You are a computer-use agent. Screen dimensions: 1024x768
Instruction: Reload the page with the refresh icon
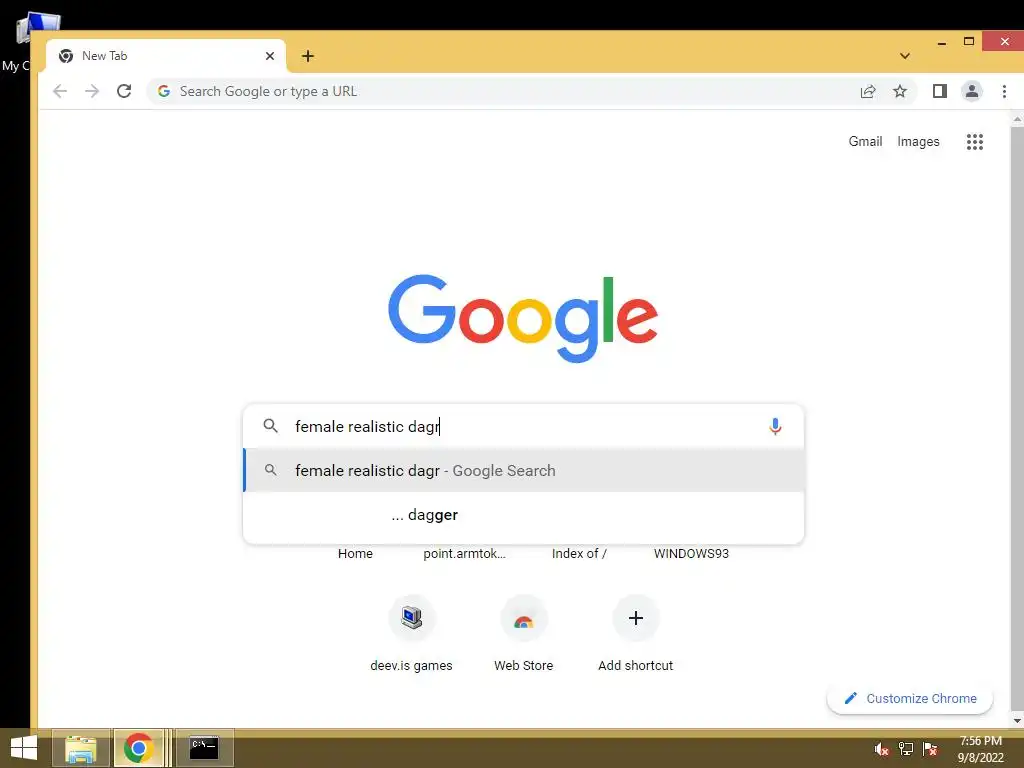[x=124, y=91]
